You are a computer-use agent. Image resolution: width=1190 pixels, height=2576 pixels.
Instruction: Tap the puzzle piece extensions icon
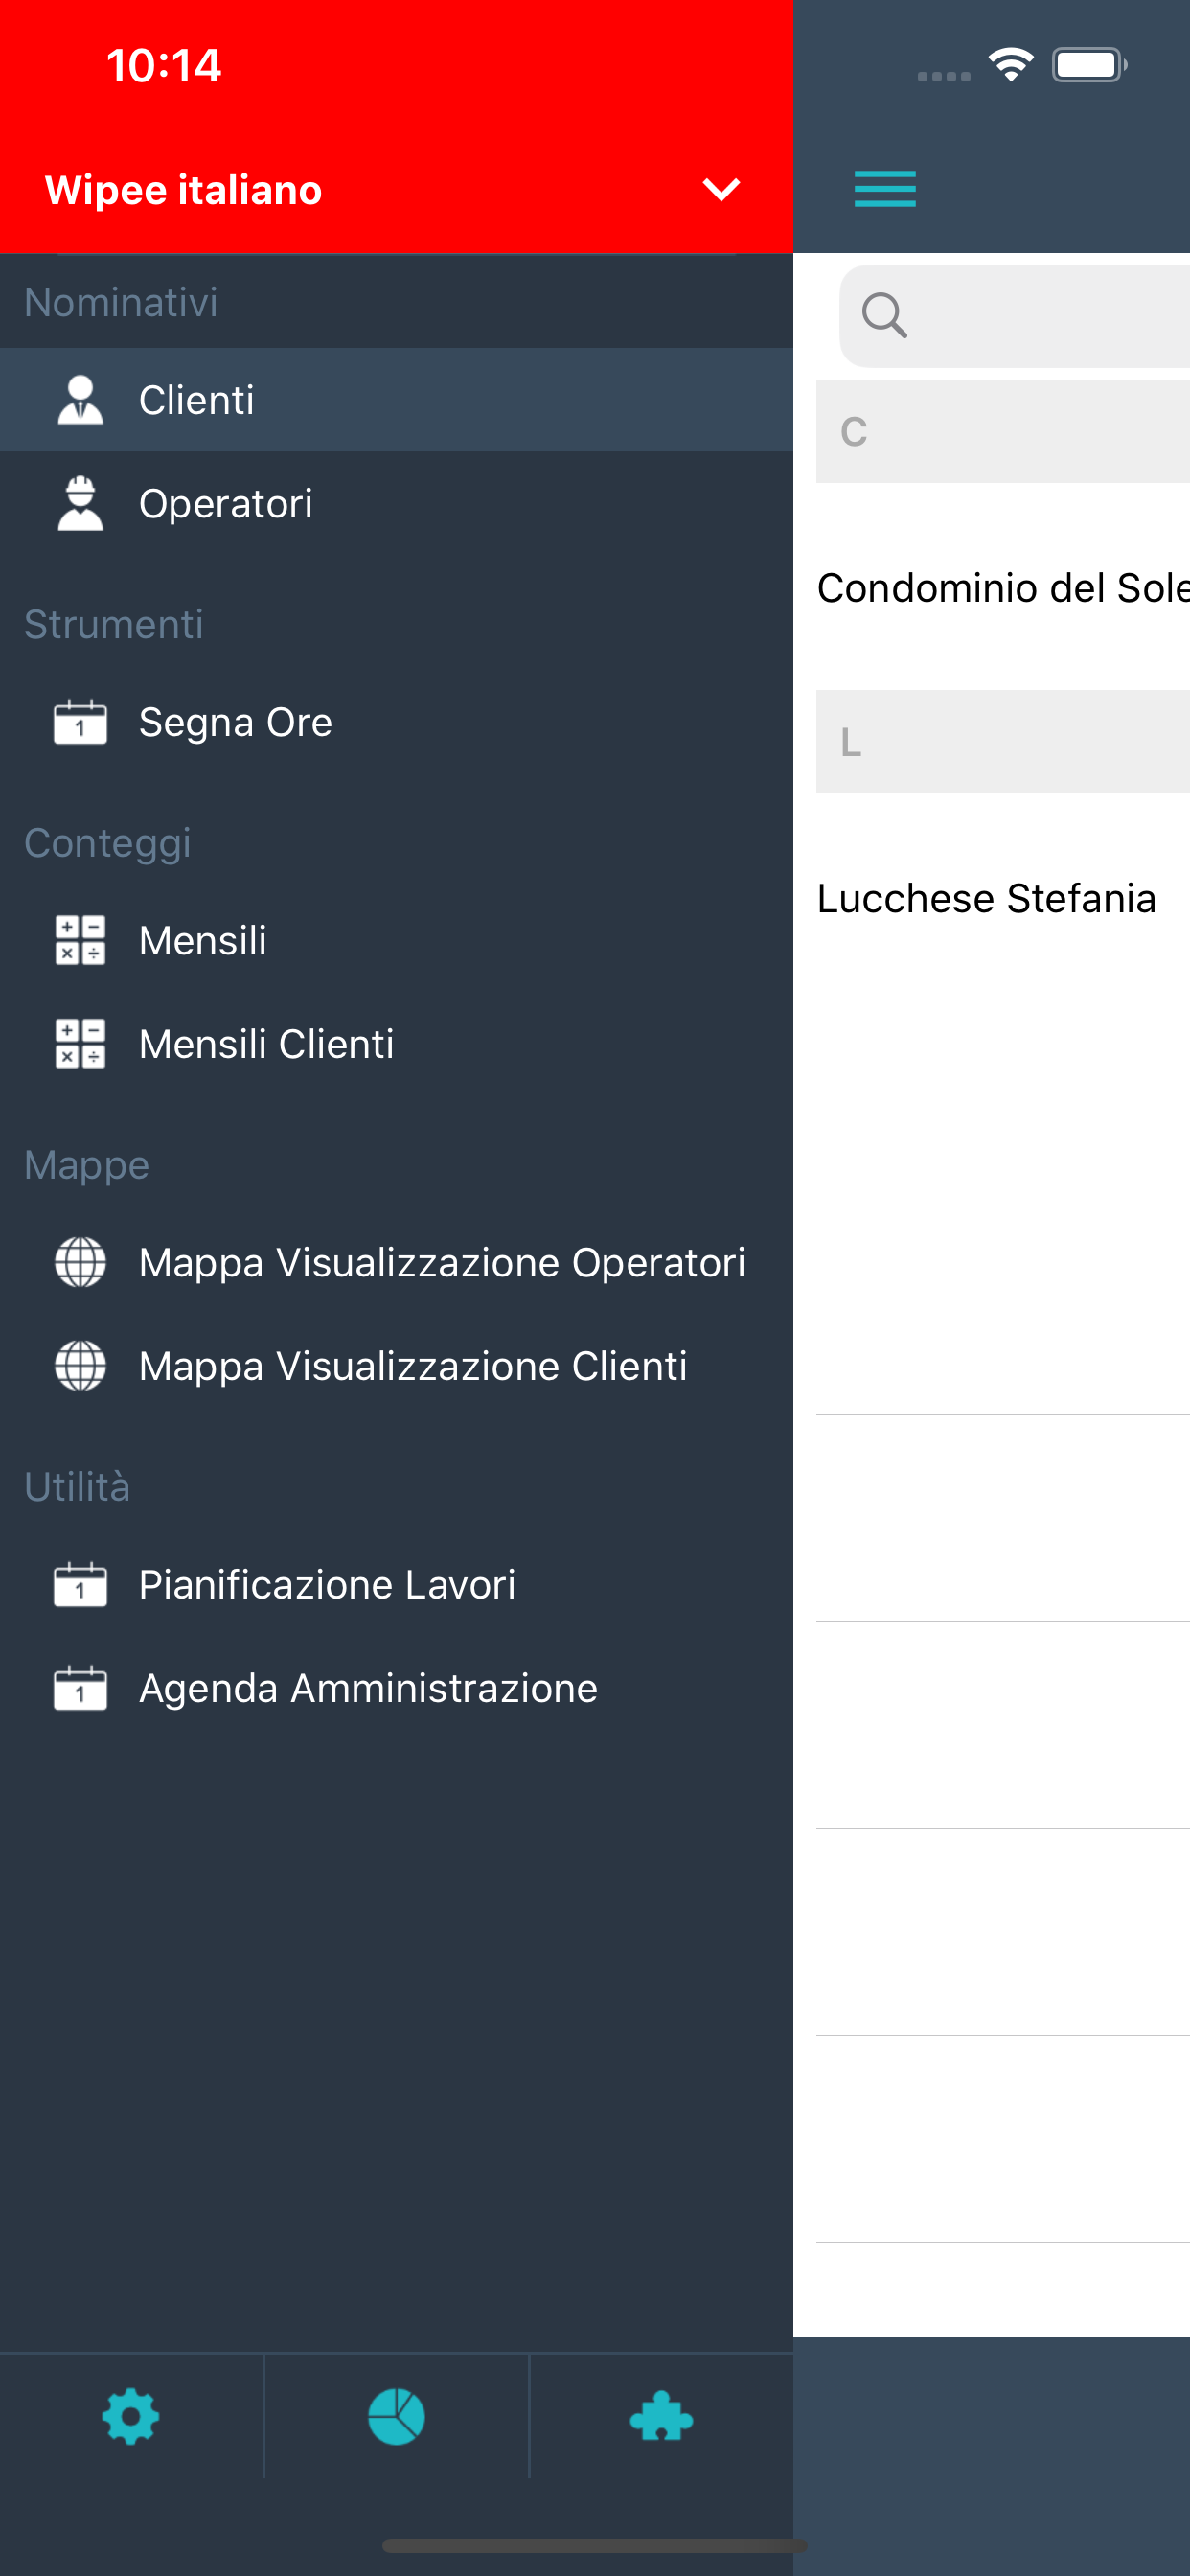coord(661,2417)
